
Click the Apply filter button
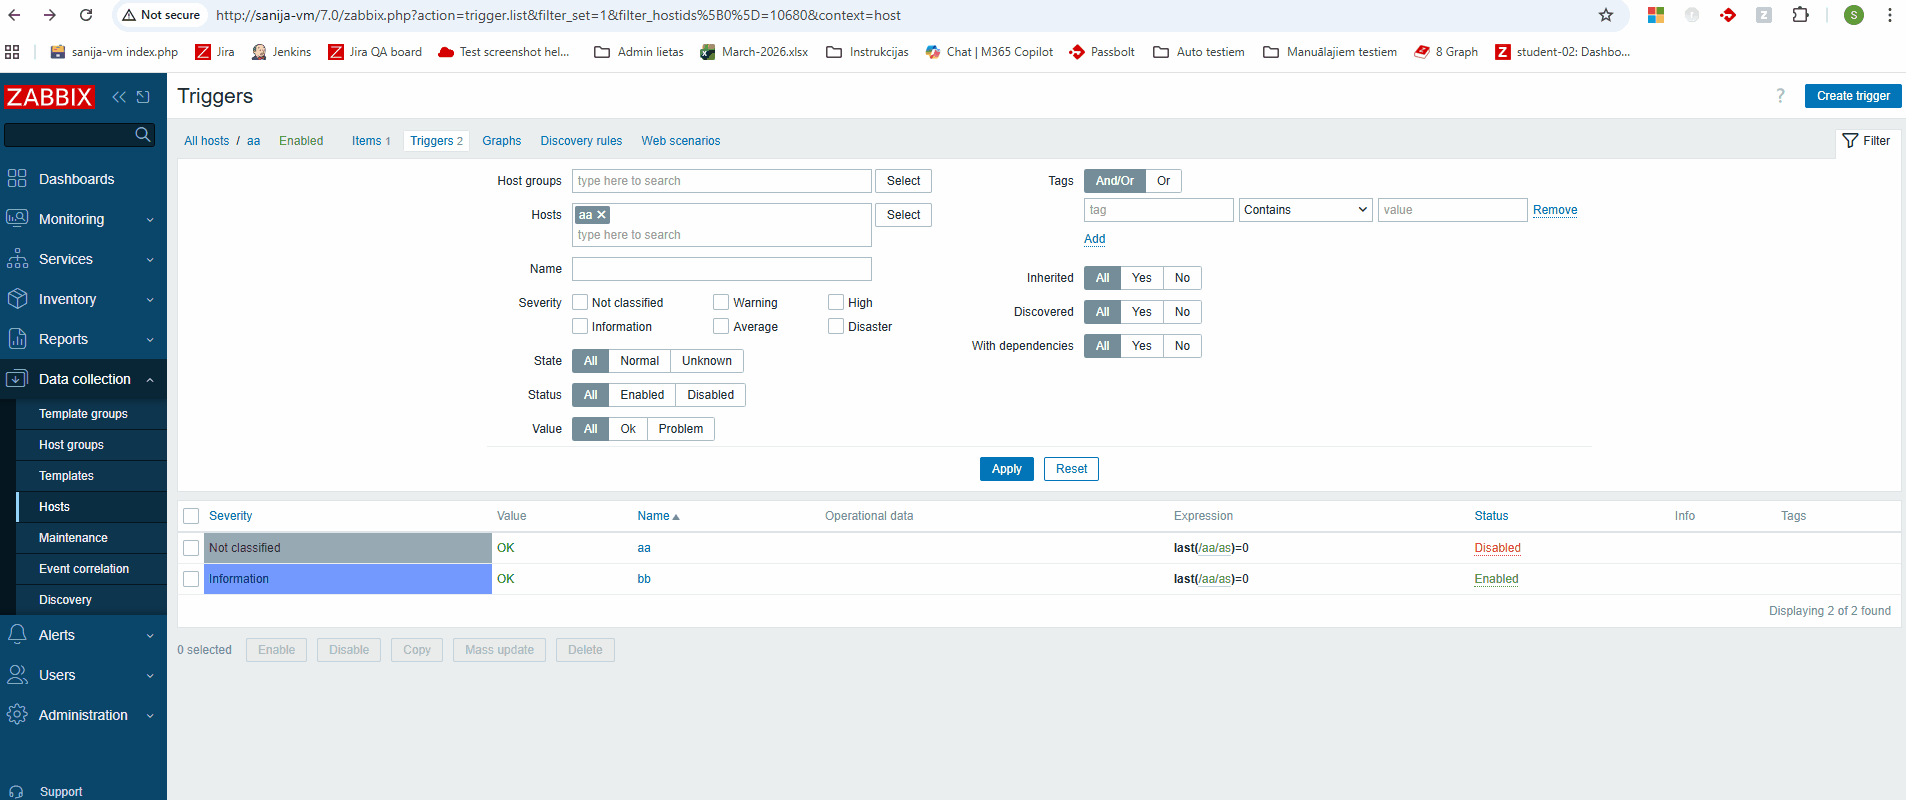[x=1006, y=469]
